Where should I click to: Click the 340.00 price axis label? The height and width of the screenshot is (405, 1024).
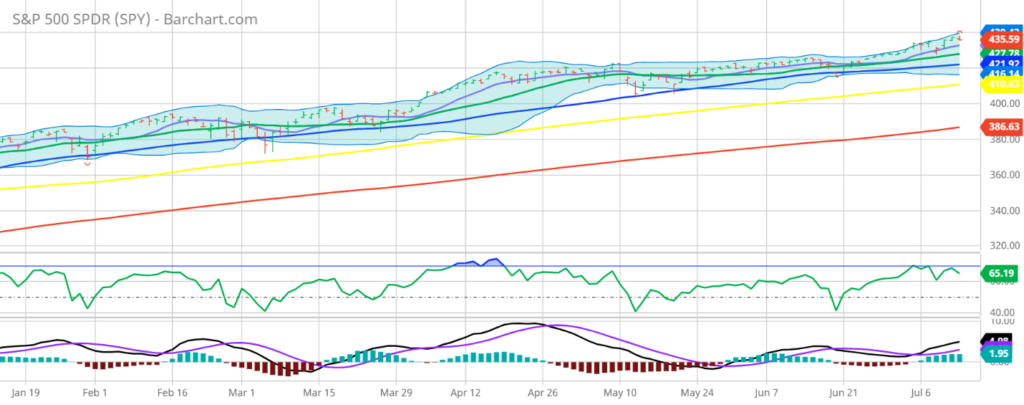point(1003,211)
